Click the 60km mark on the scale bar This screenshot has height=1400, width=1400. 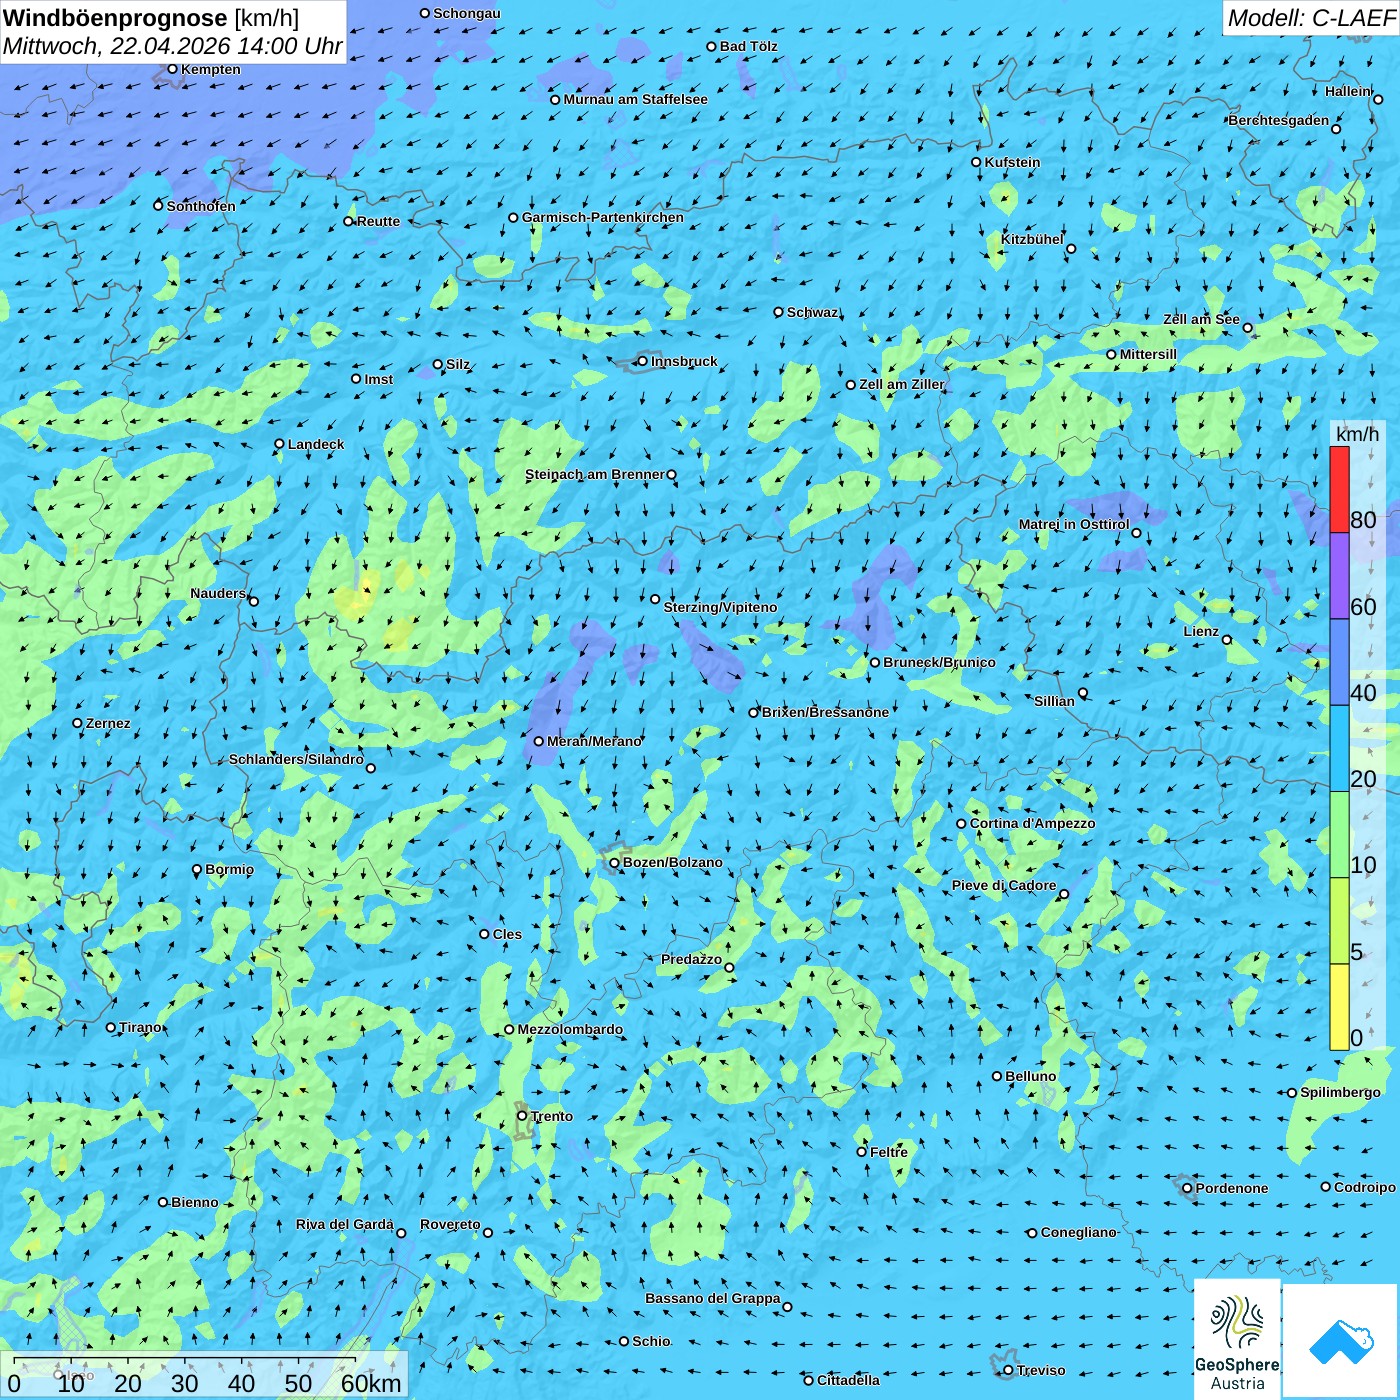tap(371, 1383)
